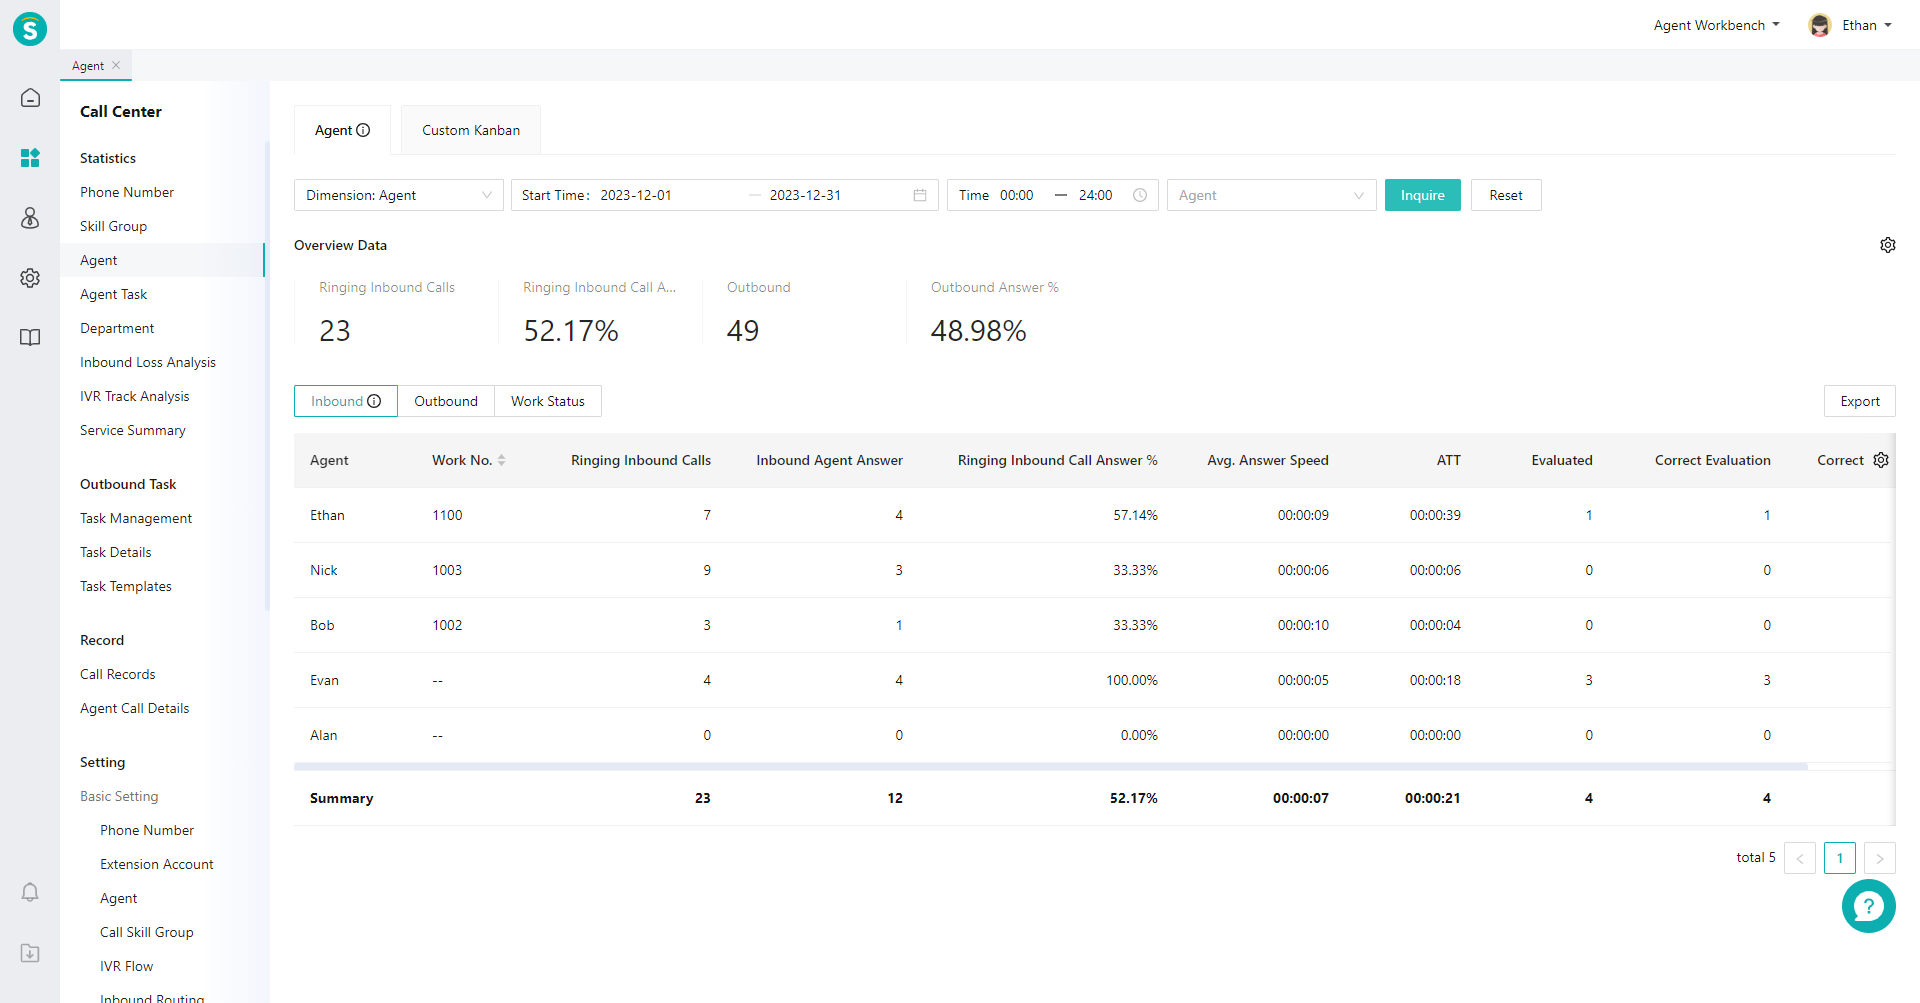
Task: Open Inbound Loss Analysis
Action: pyautogui.click(x=148, y=362)
